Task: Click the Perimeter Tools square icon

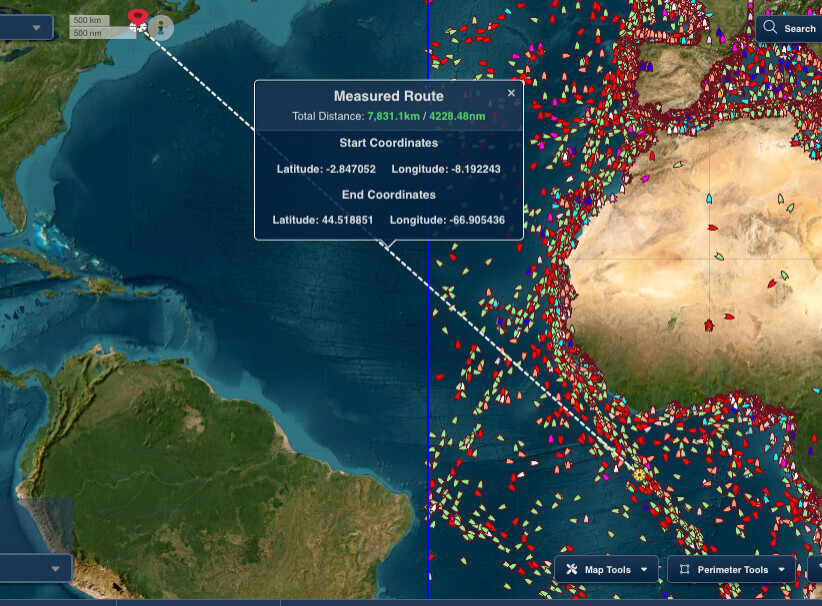Action: (684, 570)
